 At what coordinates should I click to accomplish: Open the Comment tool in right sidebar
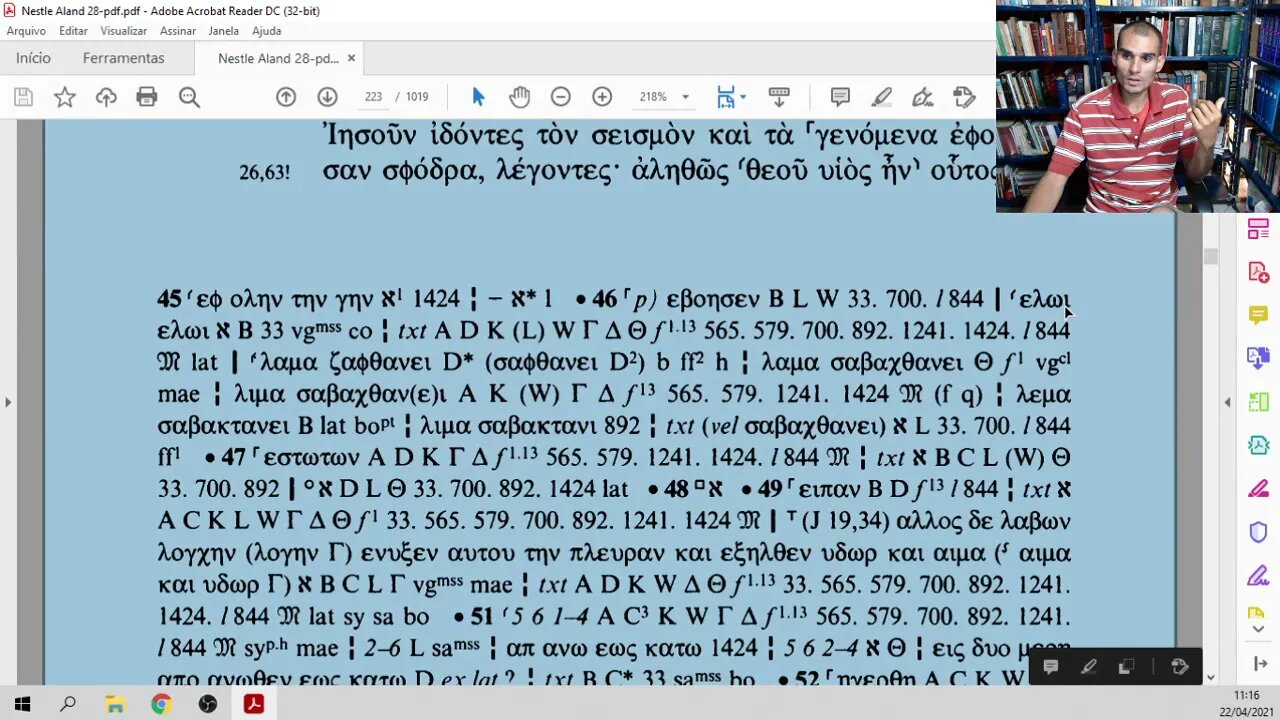(x=1258, y=315)
